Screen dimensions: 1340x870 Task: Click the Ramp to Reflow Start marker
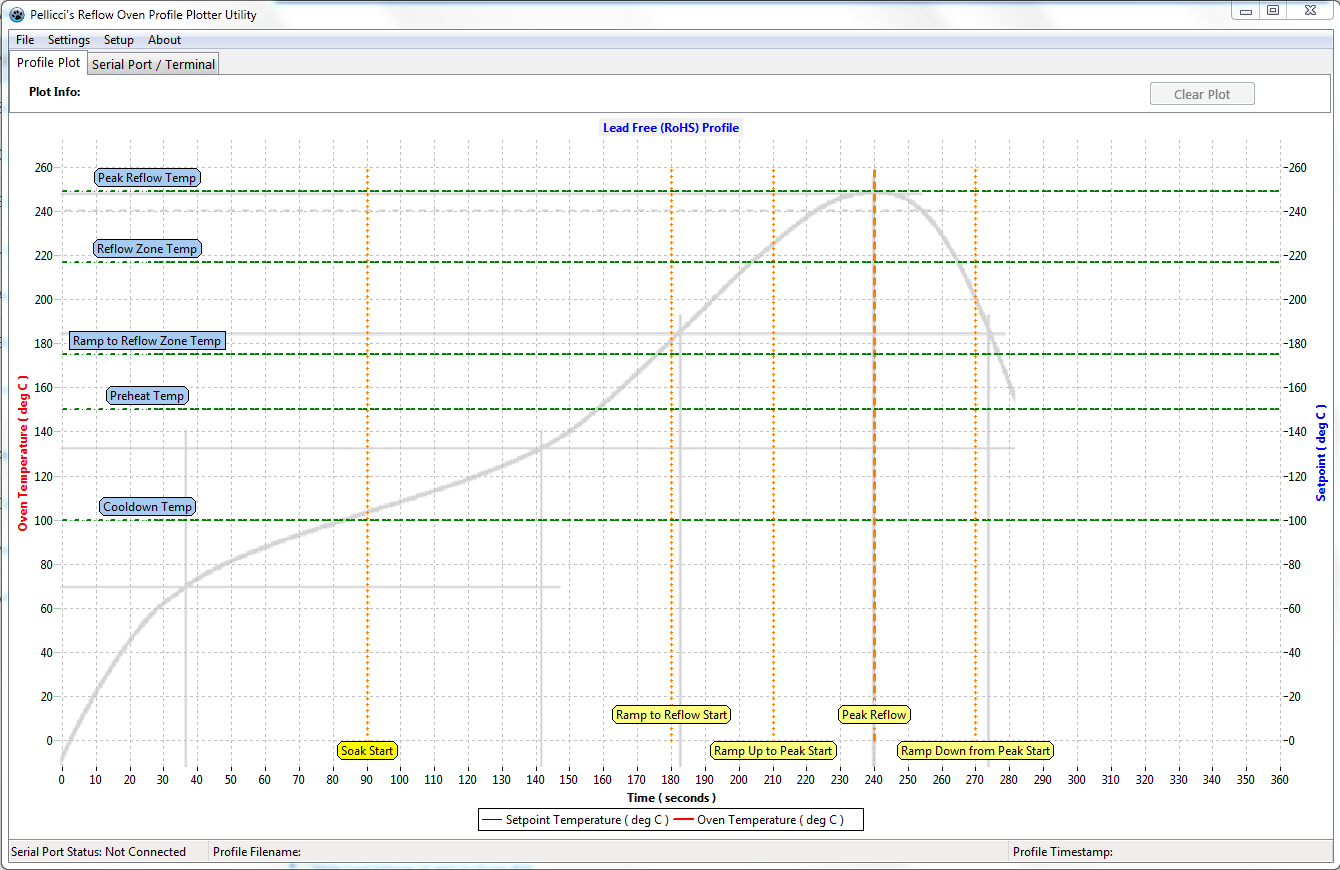point(671,715)
